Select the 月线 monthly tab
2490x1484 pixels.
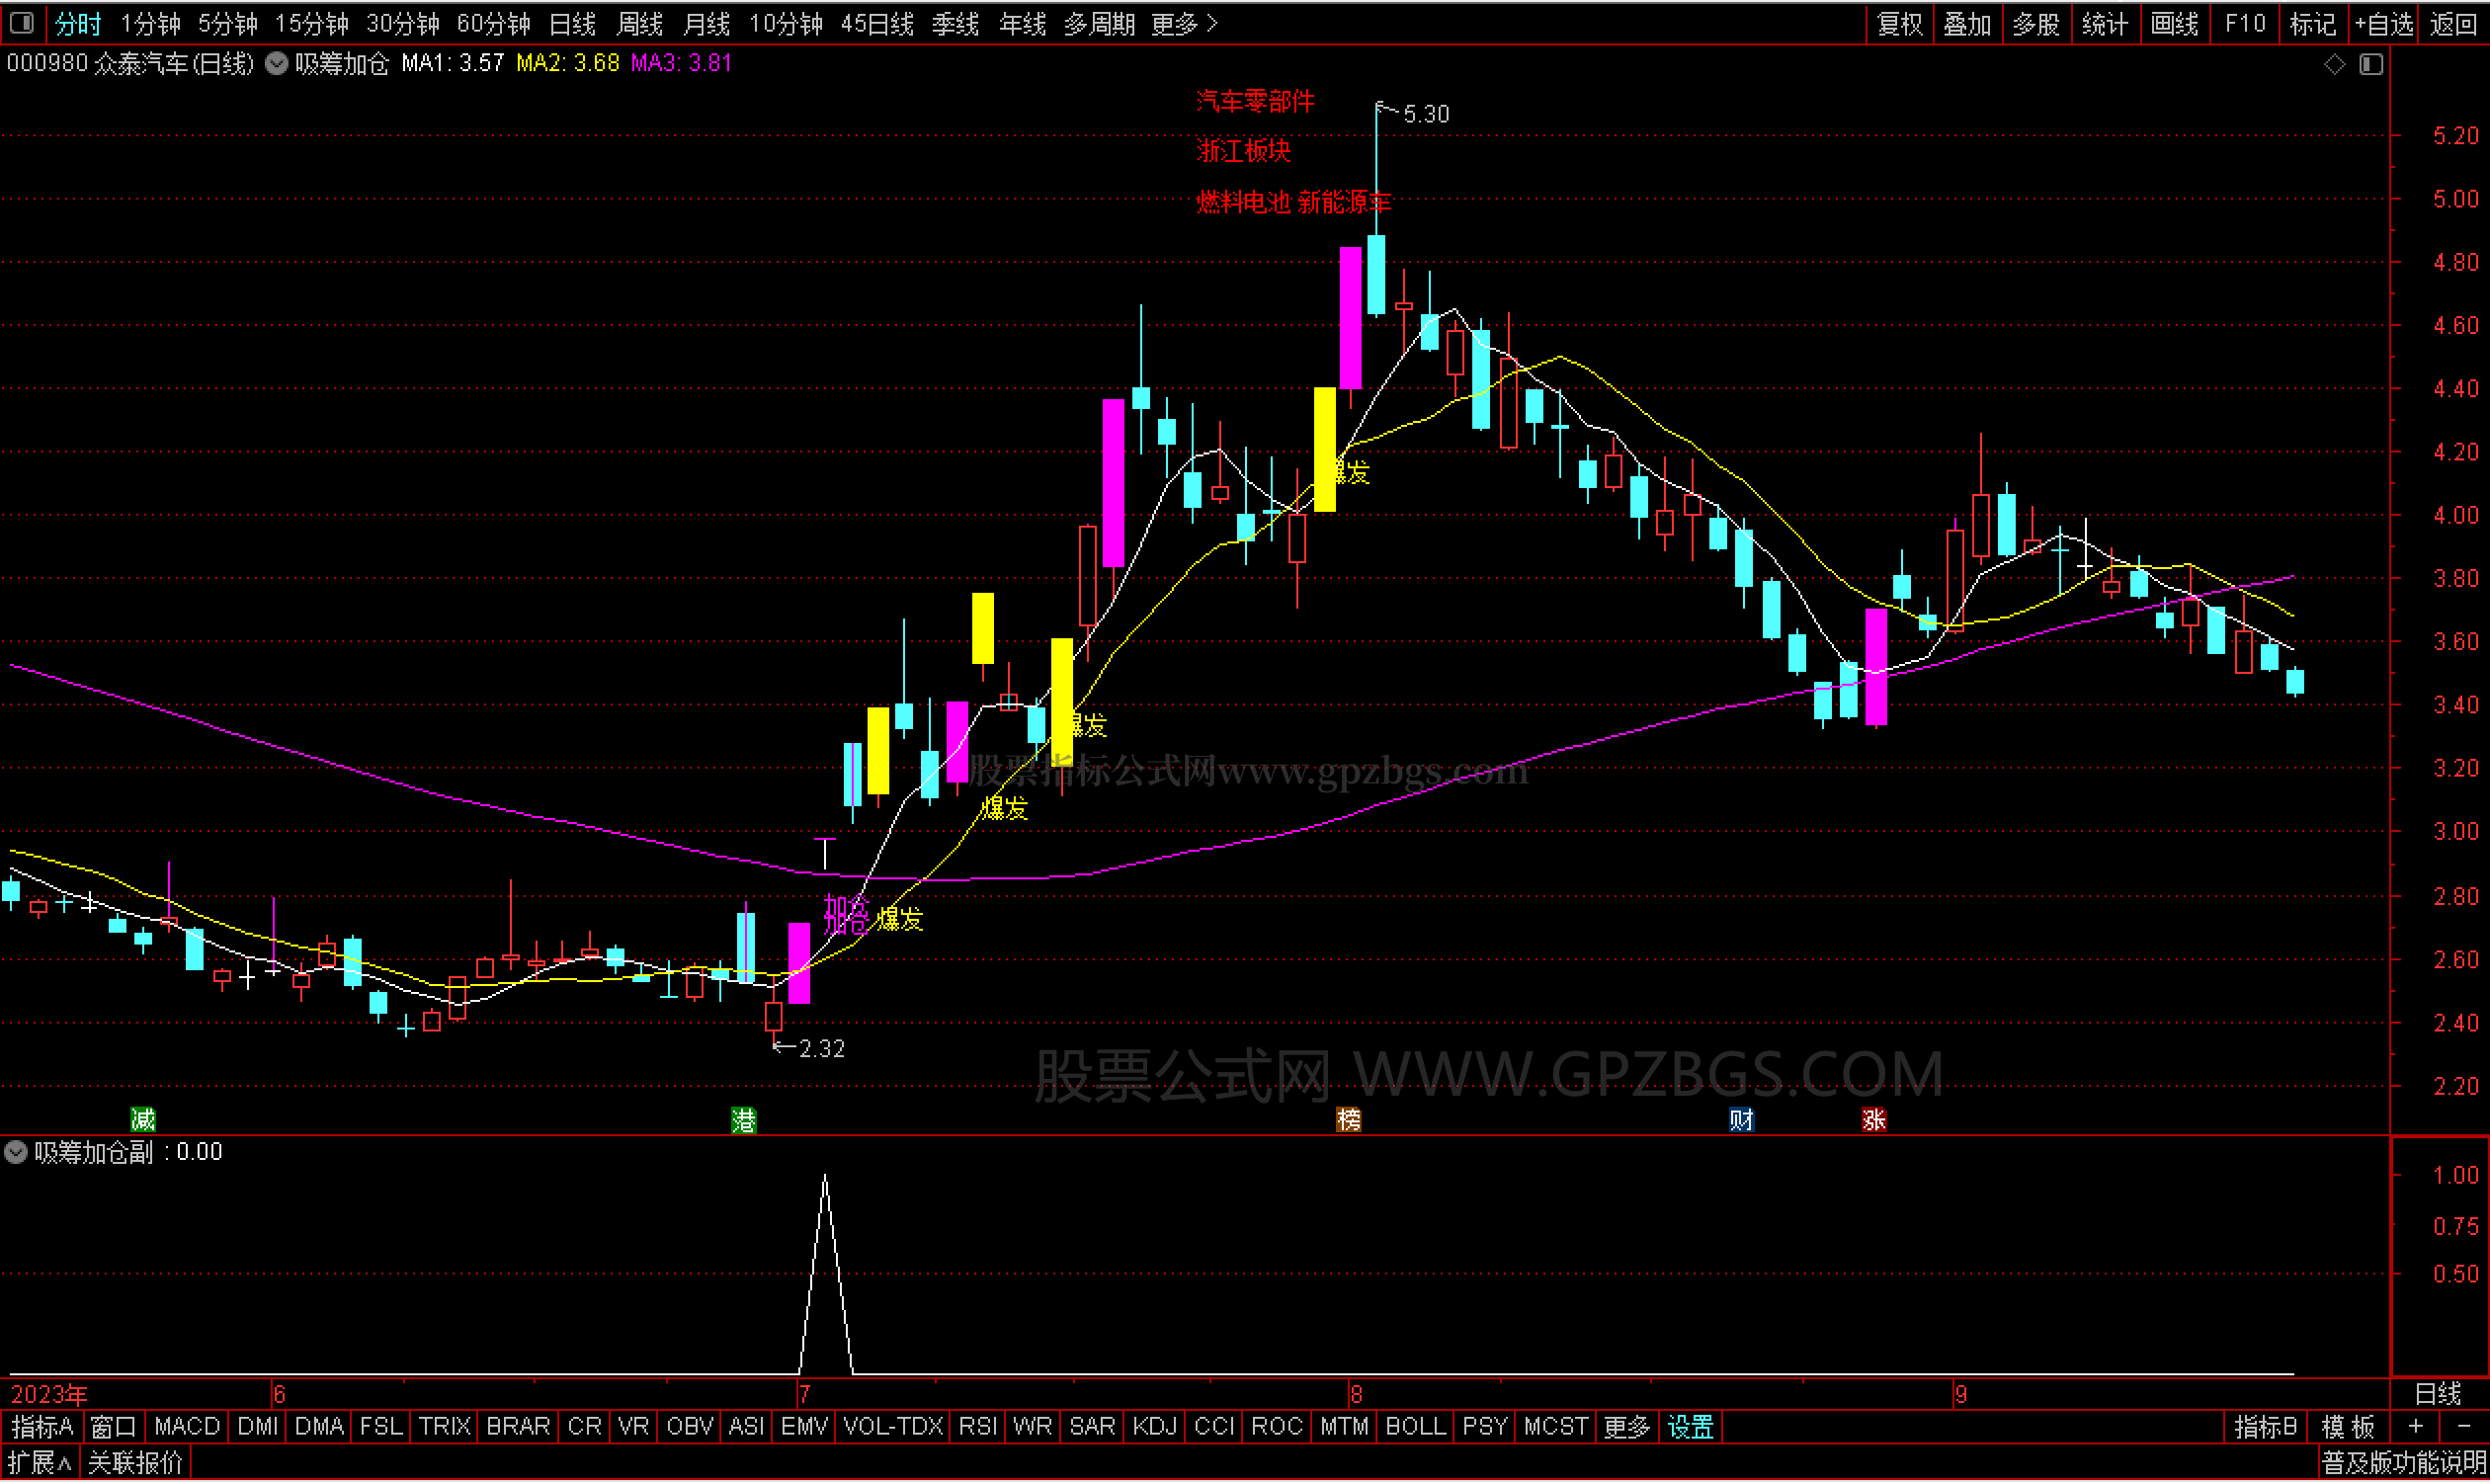706,23
